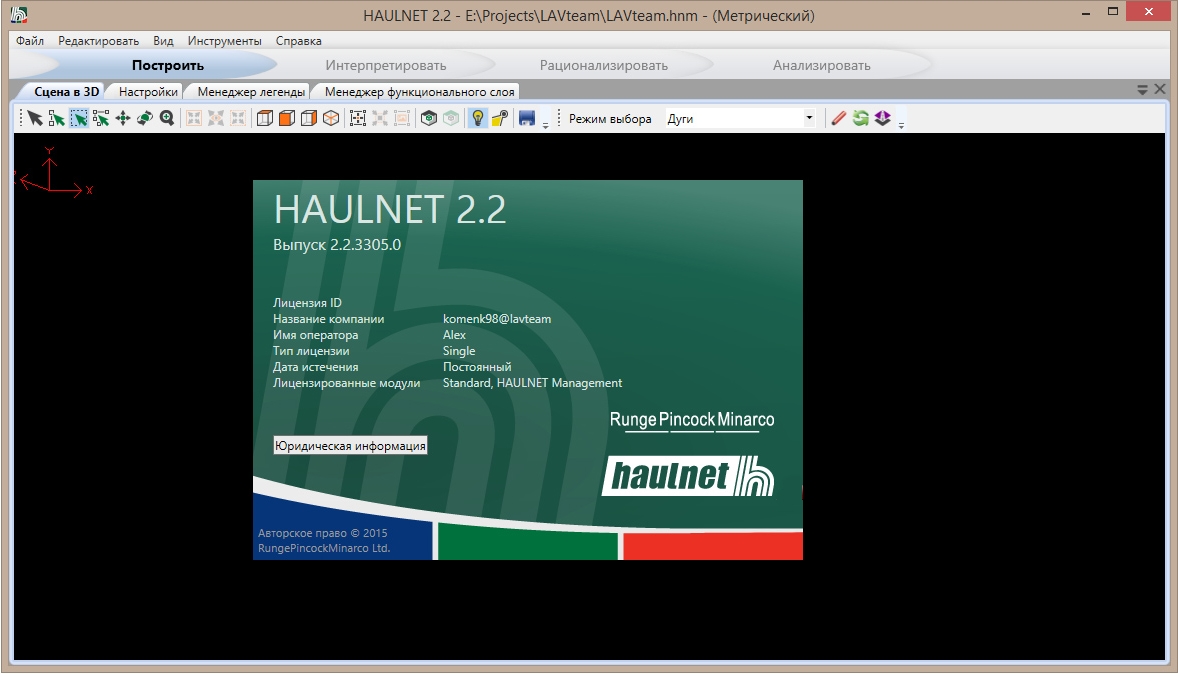Click the Standard, HAULNET Management modules text

click(532, 382)
